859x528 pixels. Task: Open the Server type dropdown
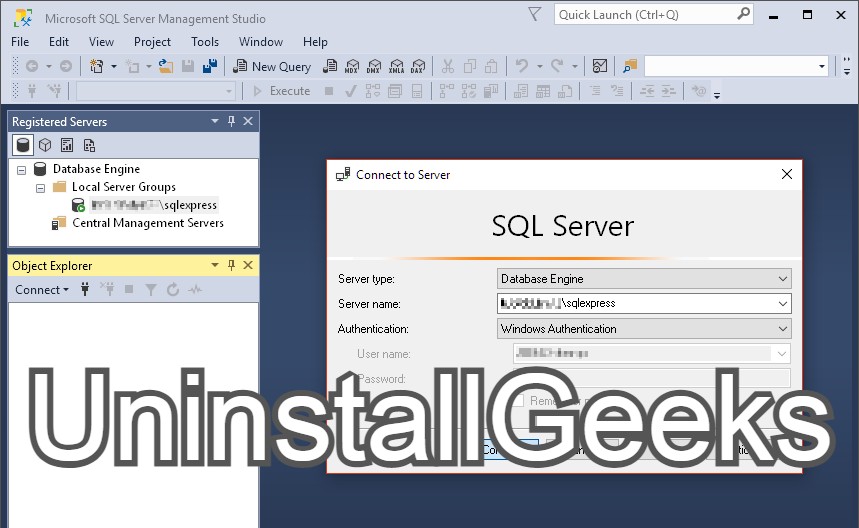[x=783, y=279]
